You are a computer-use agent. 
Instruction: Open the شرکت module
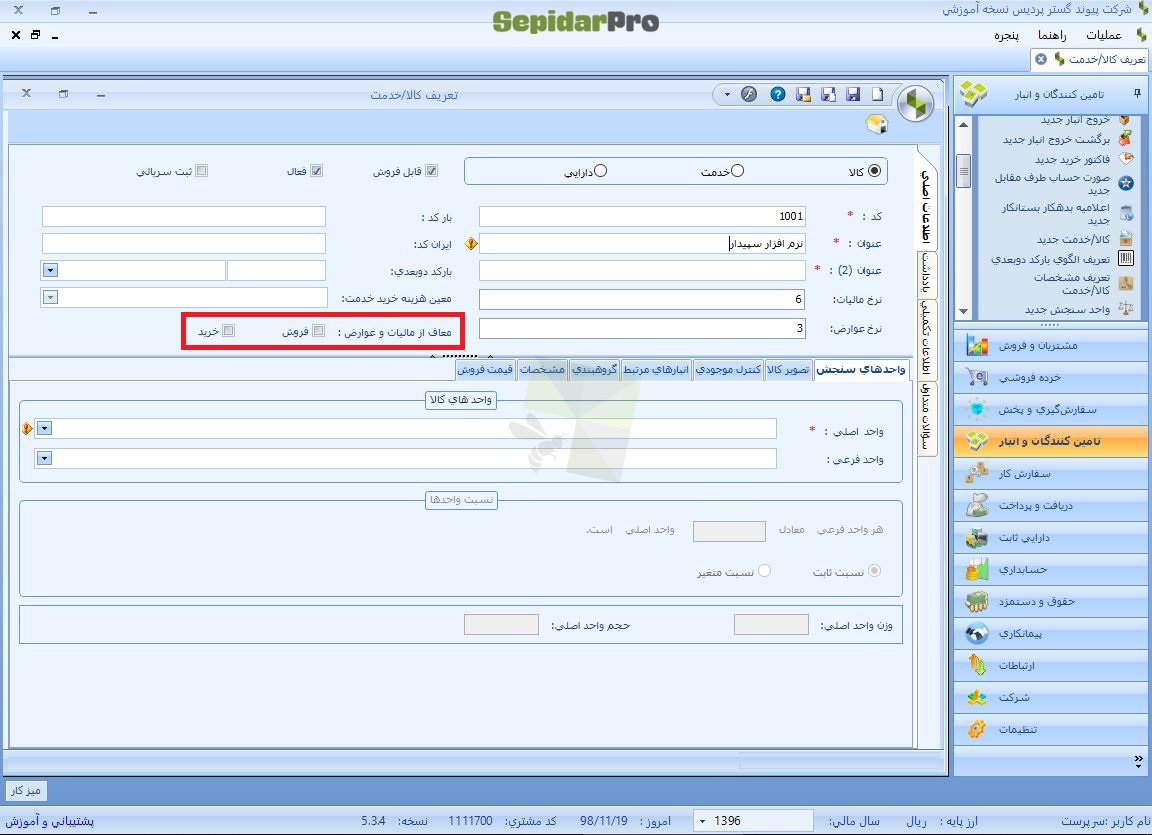click(x=1051, y=697)
